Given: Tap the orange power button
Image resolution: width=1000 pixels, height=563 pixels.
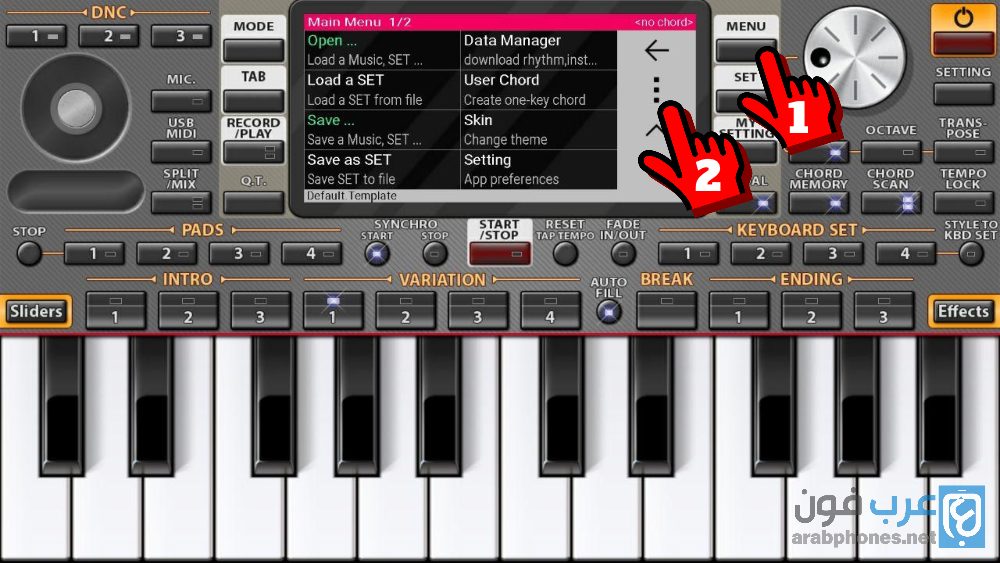Looking at the screenshot, I should pos(962,30).
